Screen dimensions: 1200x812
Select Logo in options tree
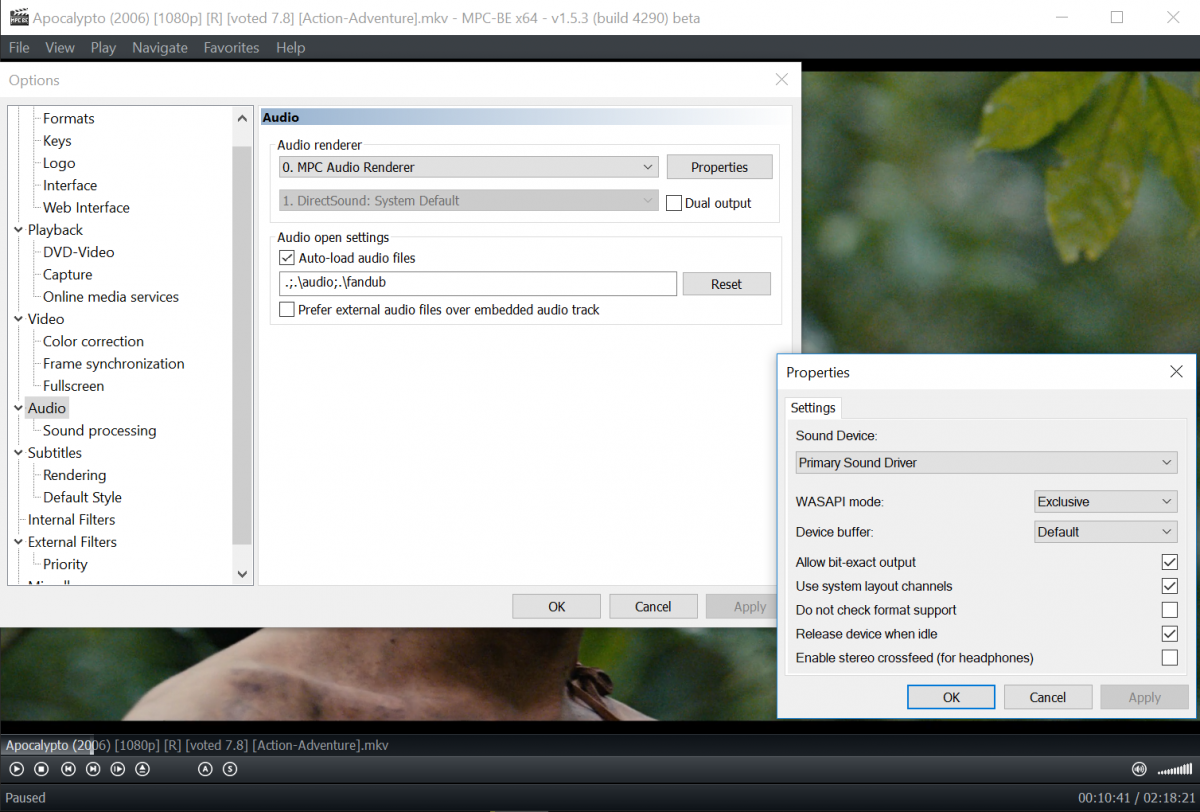point(59,163)
